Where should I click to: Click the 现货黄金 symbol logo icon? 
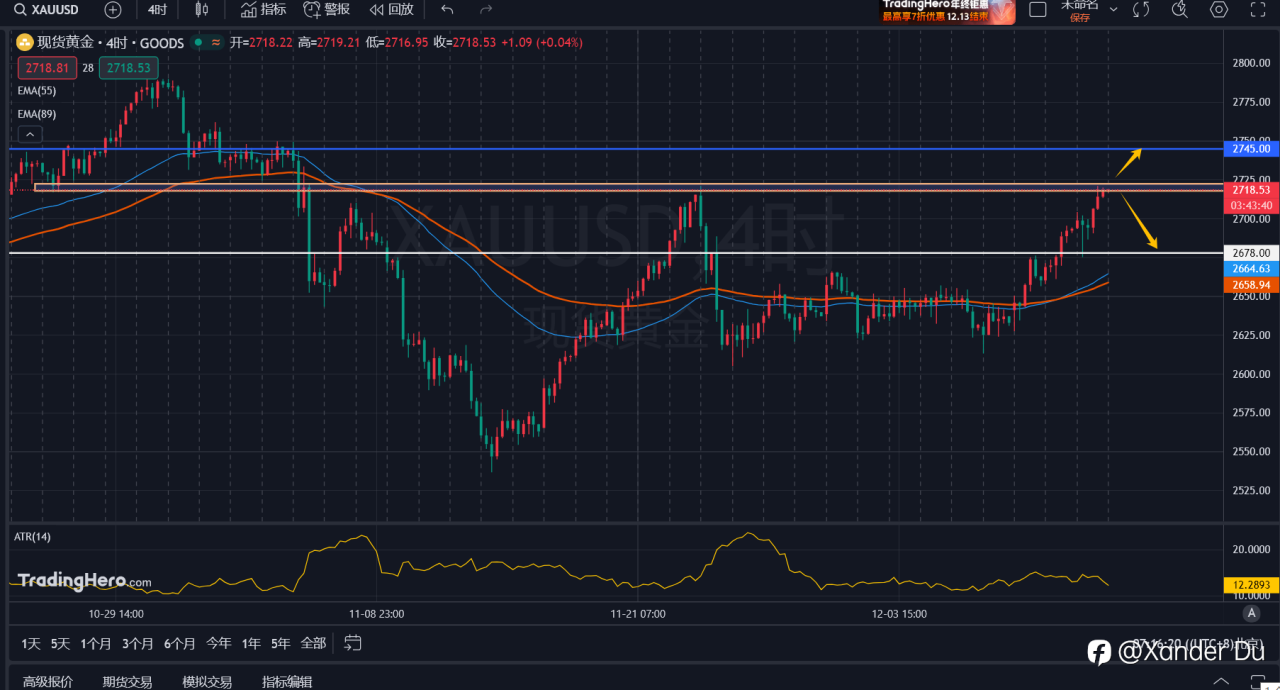(24, 43)
